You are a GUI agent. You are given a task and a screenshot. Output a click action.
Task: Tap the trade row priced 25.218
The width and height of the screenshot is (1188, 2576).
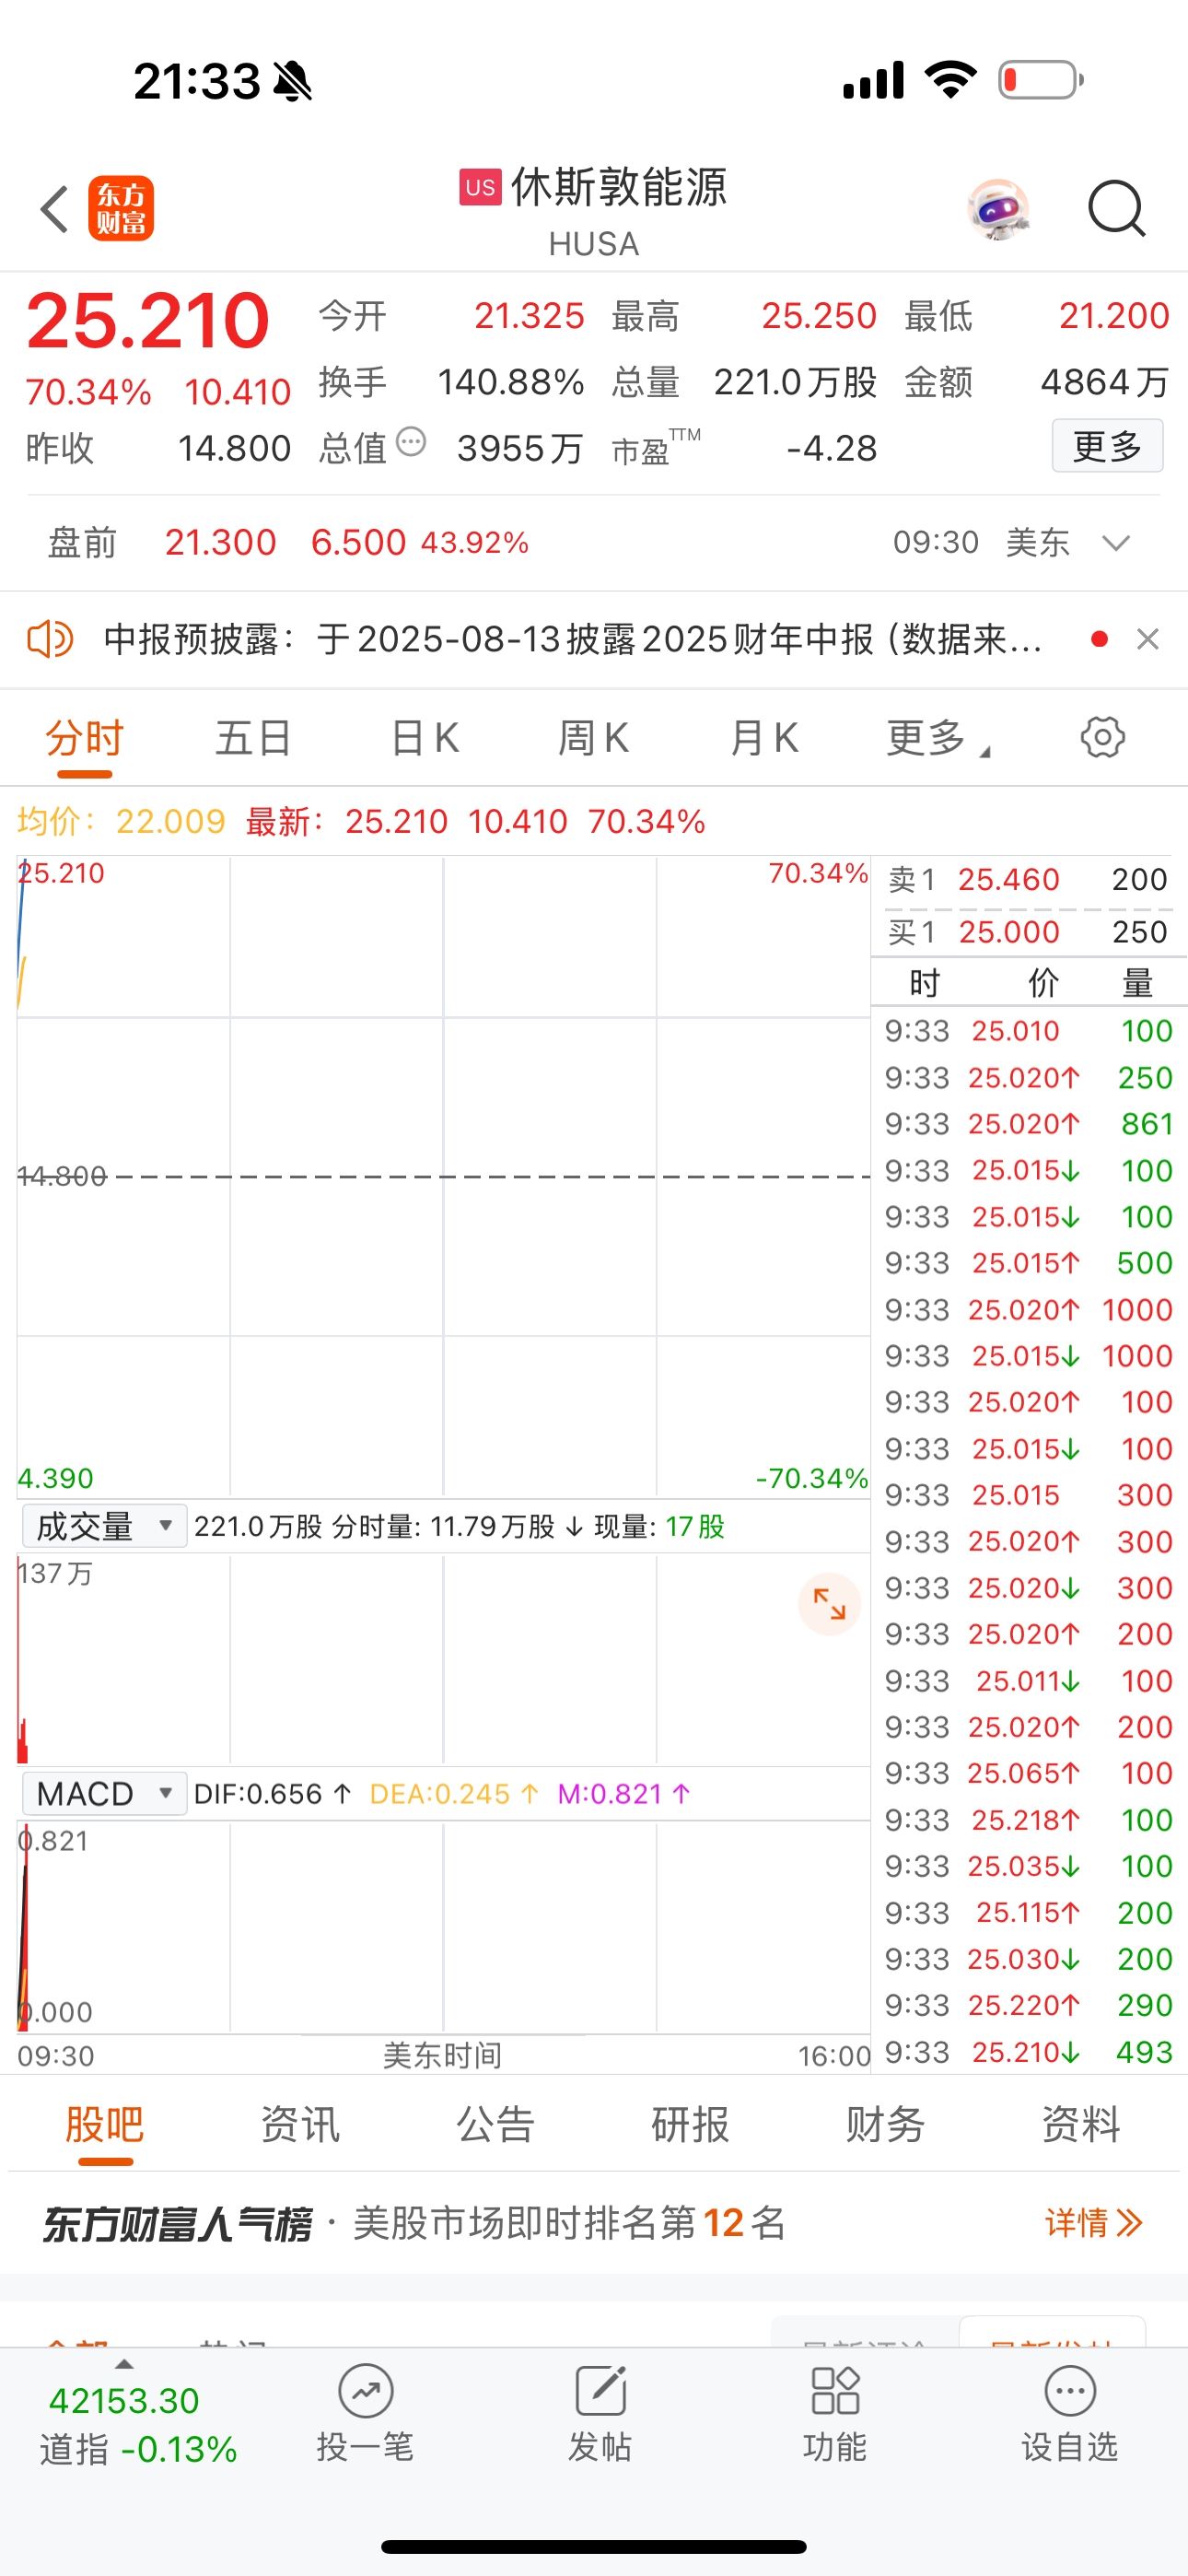pos(1028,1820)
